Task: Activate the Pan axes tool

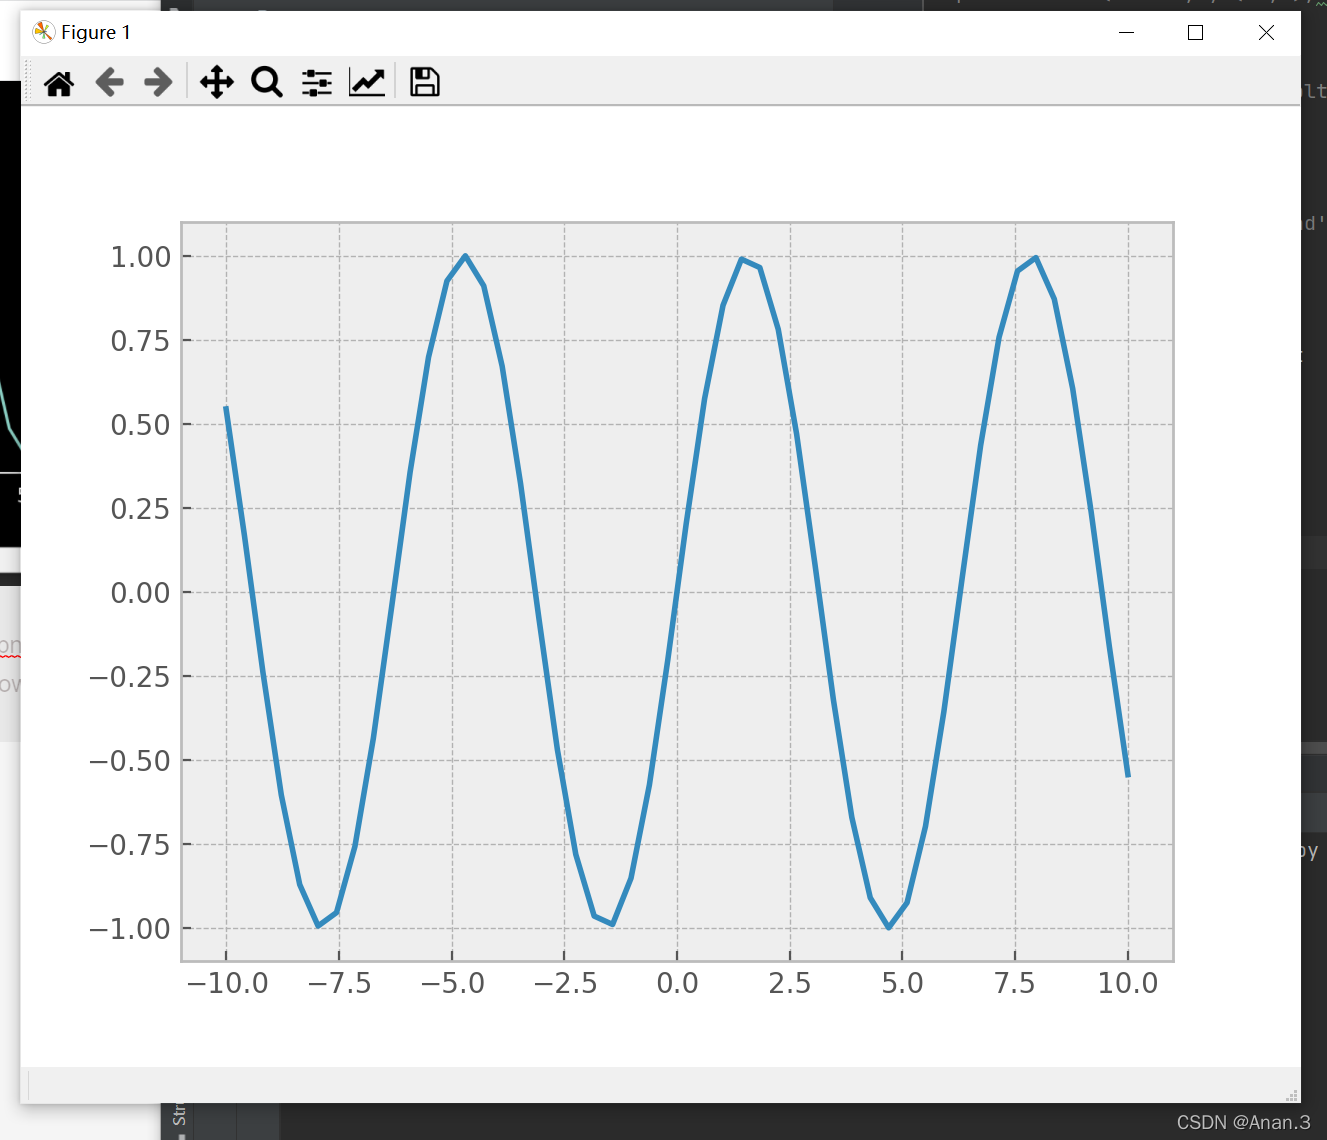Action: [217, 82]
